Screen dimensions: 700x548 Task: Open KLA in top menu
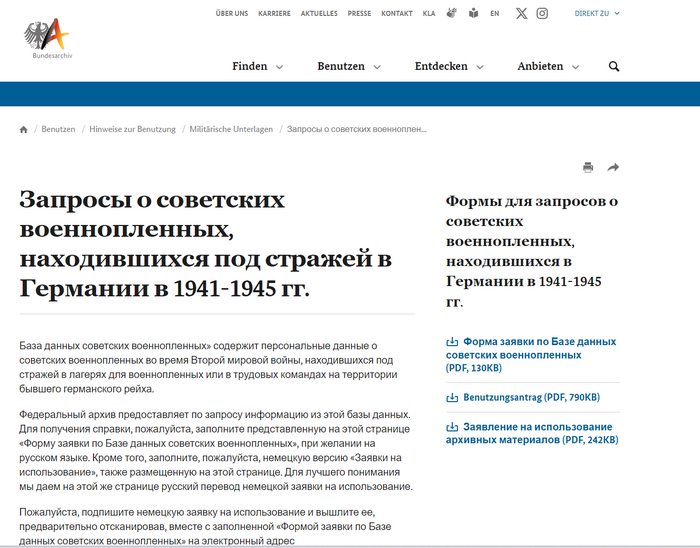pyautogui.click(x=429, y=13)
